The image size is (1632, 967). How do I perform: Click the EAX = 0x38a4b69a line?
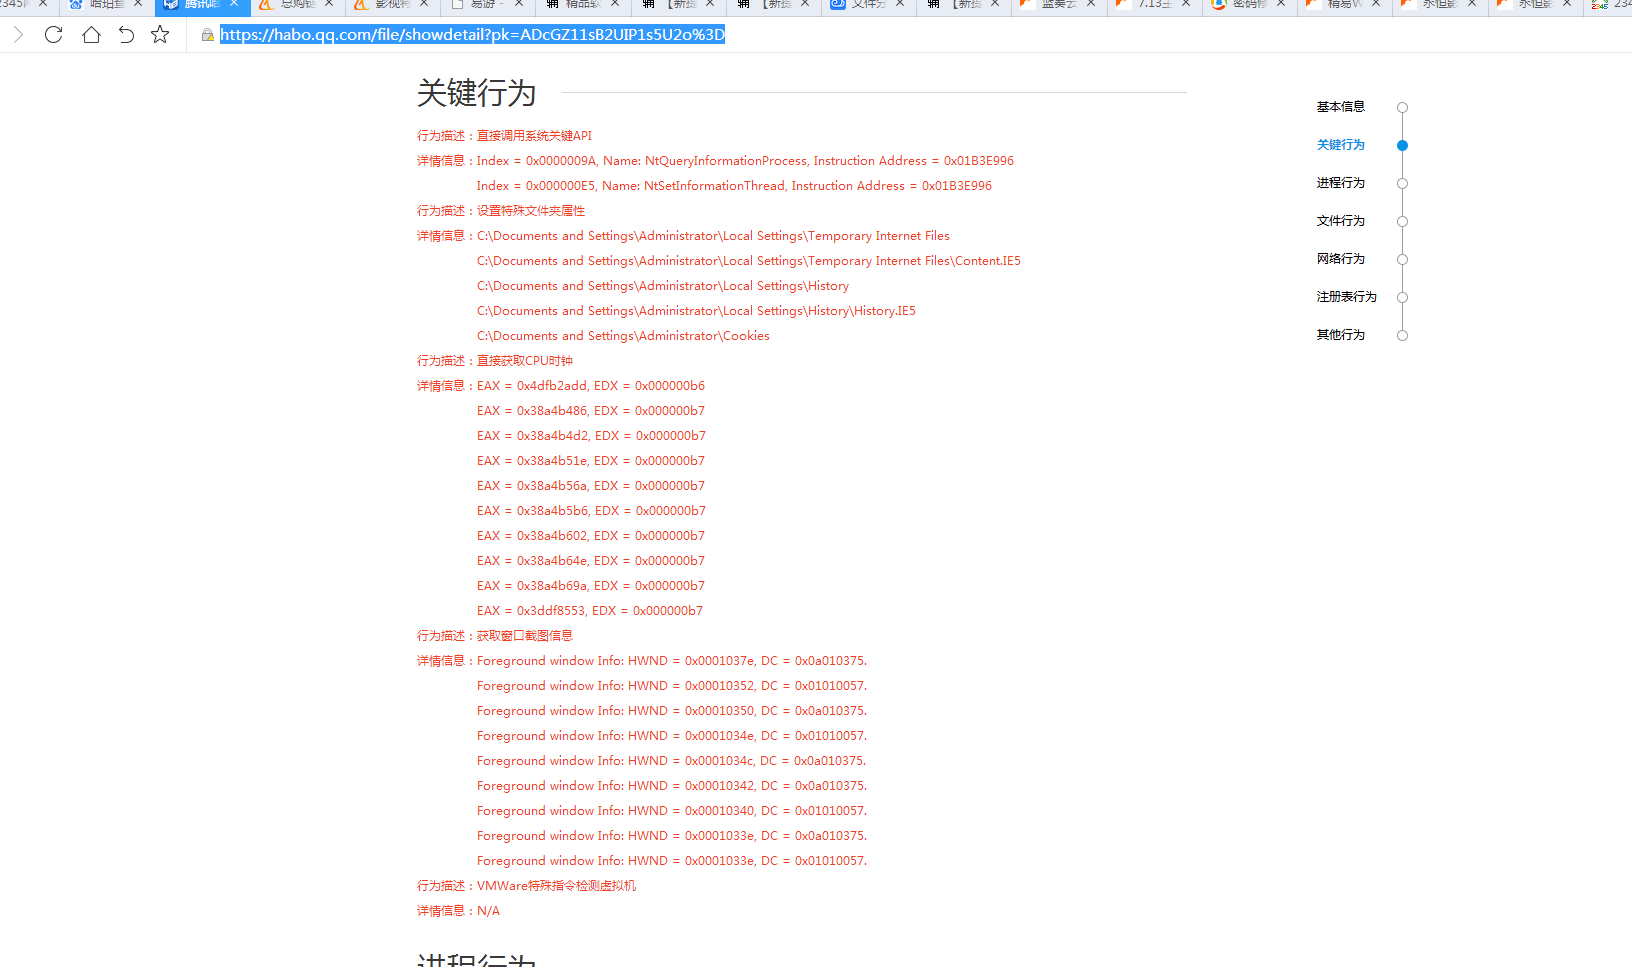(591, 586)
